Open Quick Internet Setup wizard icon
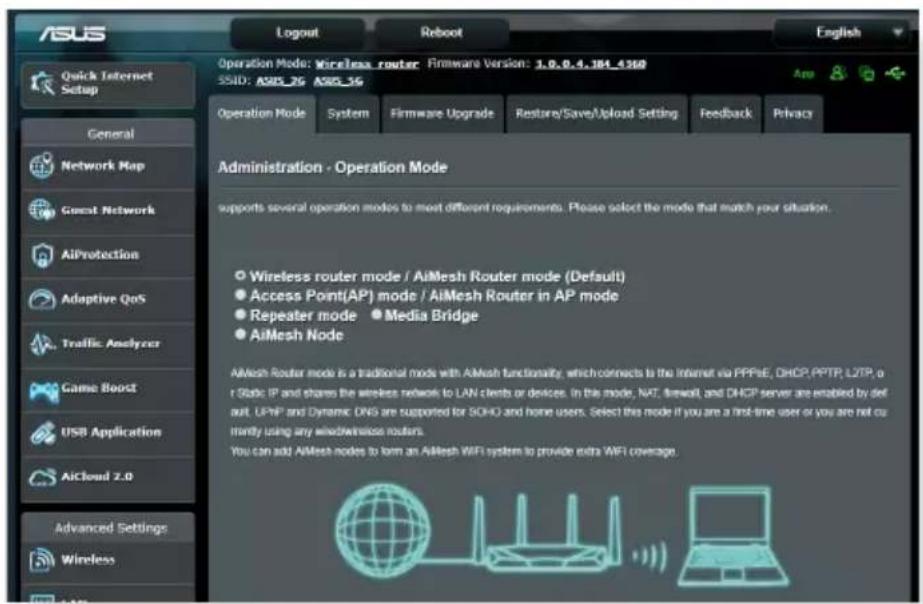This screenshot has width=923, height=604. (42, 83)
